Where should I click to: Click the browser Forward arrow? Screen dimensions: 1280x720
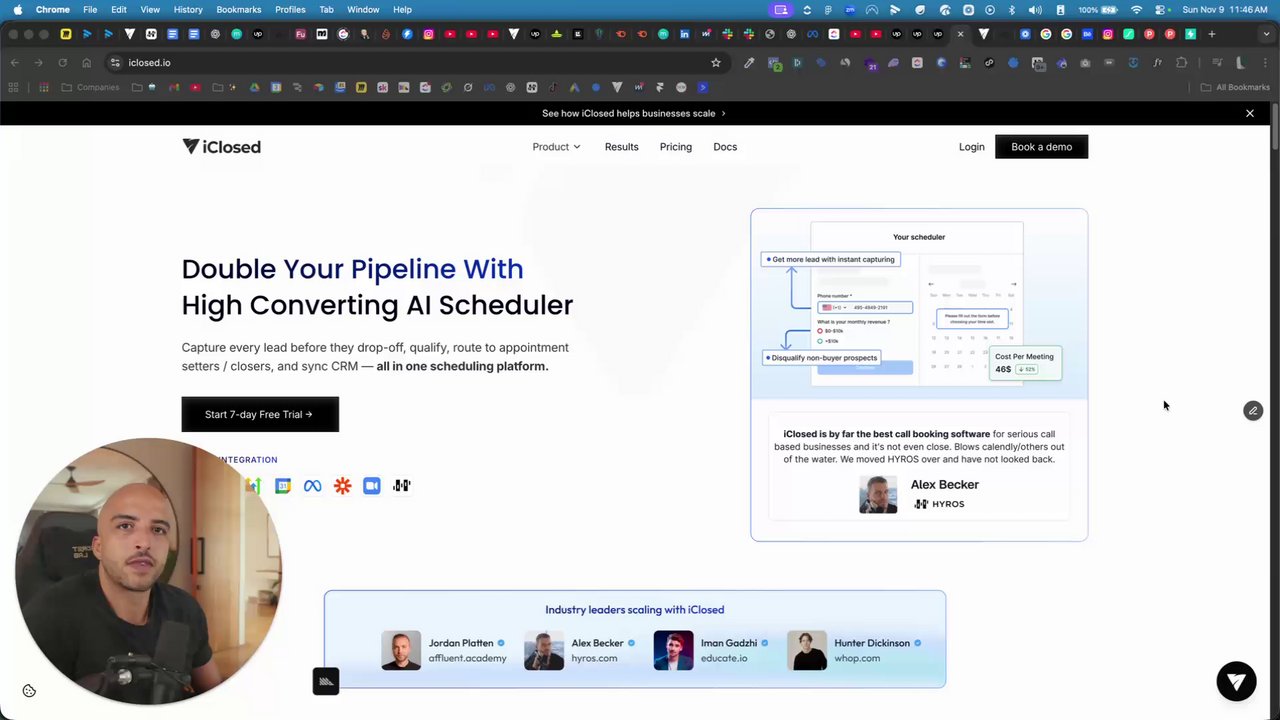coord(38,62)
